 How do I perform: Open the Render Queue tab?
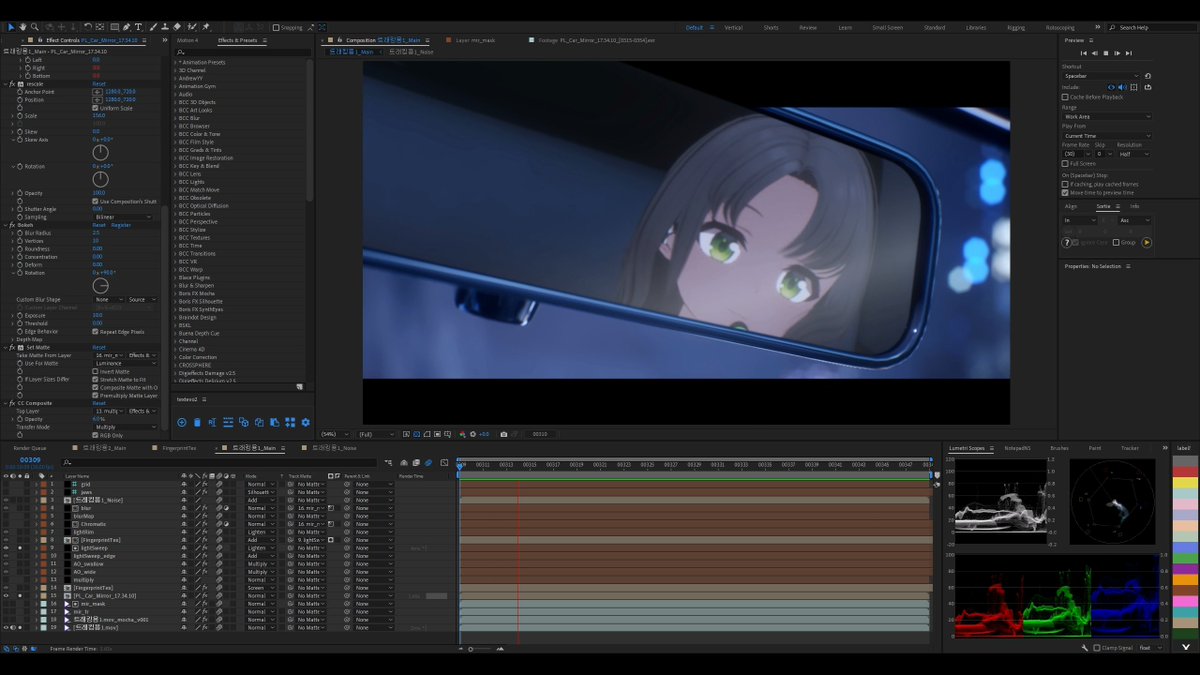tap(32, 448)
